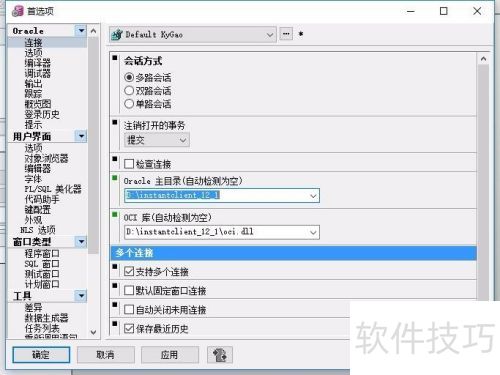Screen dimensions: 500x375
Task: Open SQL 窗口 preferences page
Action: [x=42, y=264]
